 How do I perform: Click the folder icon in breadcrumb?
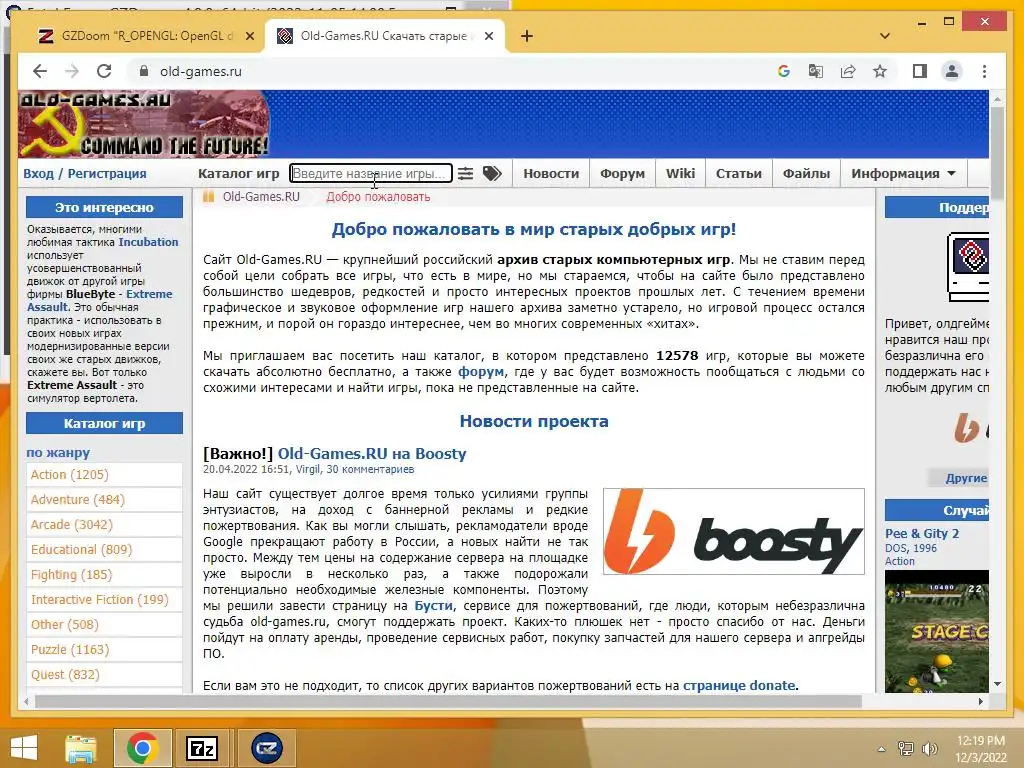(208, 197)
